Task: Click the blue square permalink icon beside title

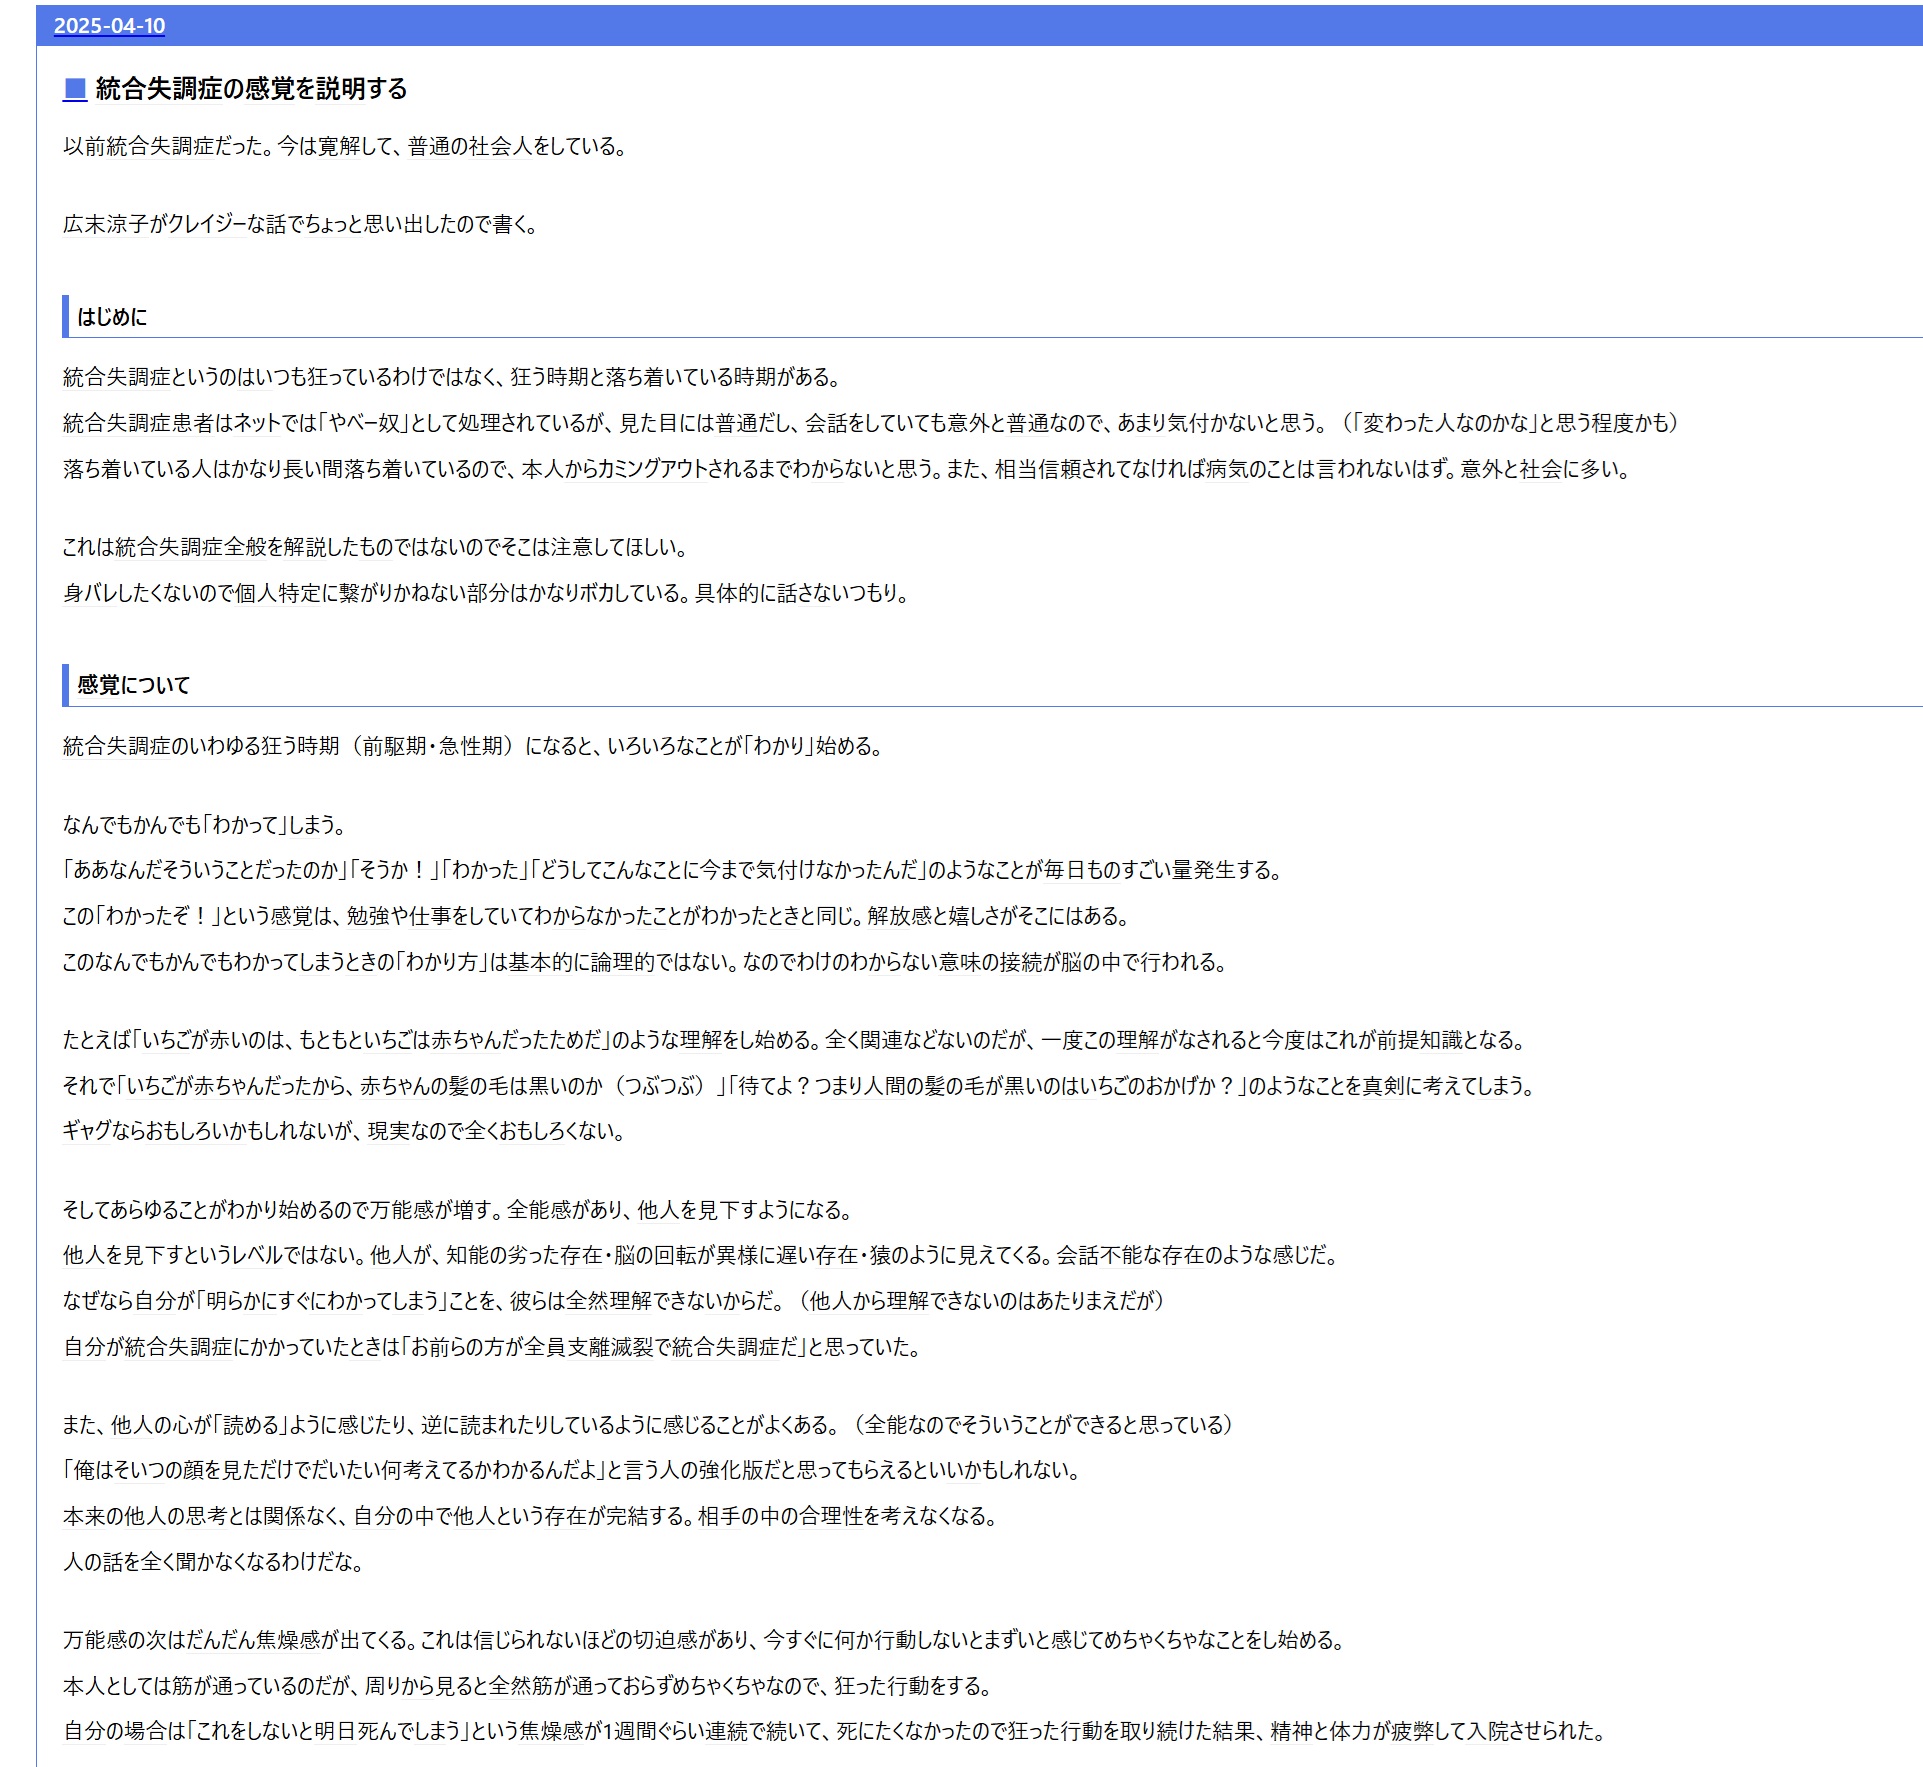Action: point(75,89)
